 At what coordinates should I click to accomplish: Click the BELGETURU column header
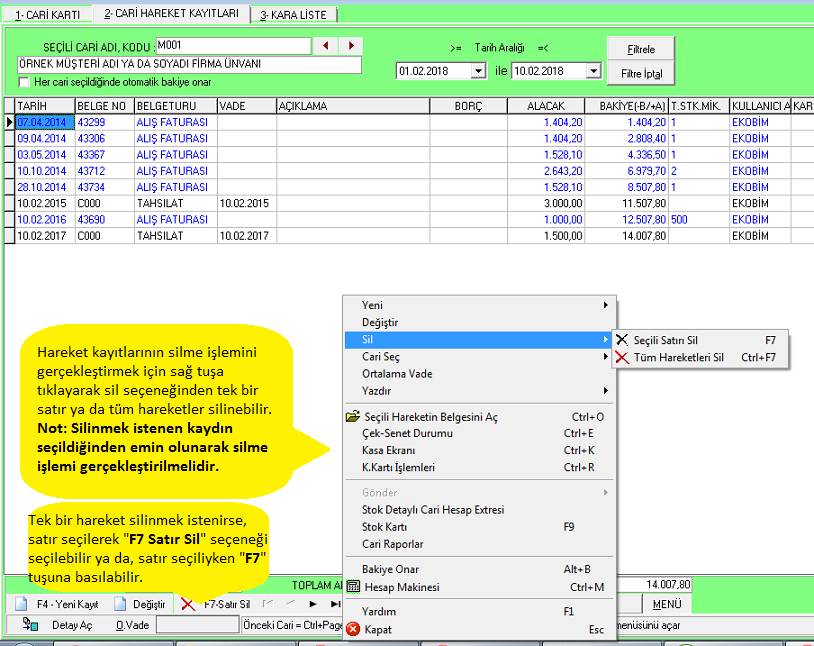click(x=176, y=106)
